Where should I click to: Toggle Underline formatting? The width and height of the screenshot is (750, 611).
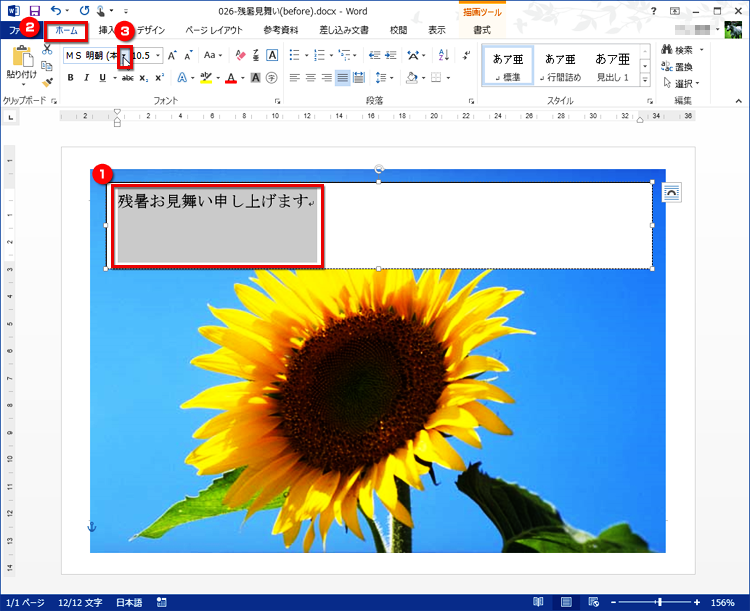click(x=102, y=78)
